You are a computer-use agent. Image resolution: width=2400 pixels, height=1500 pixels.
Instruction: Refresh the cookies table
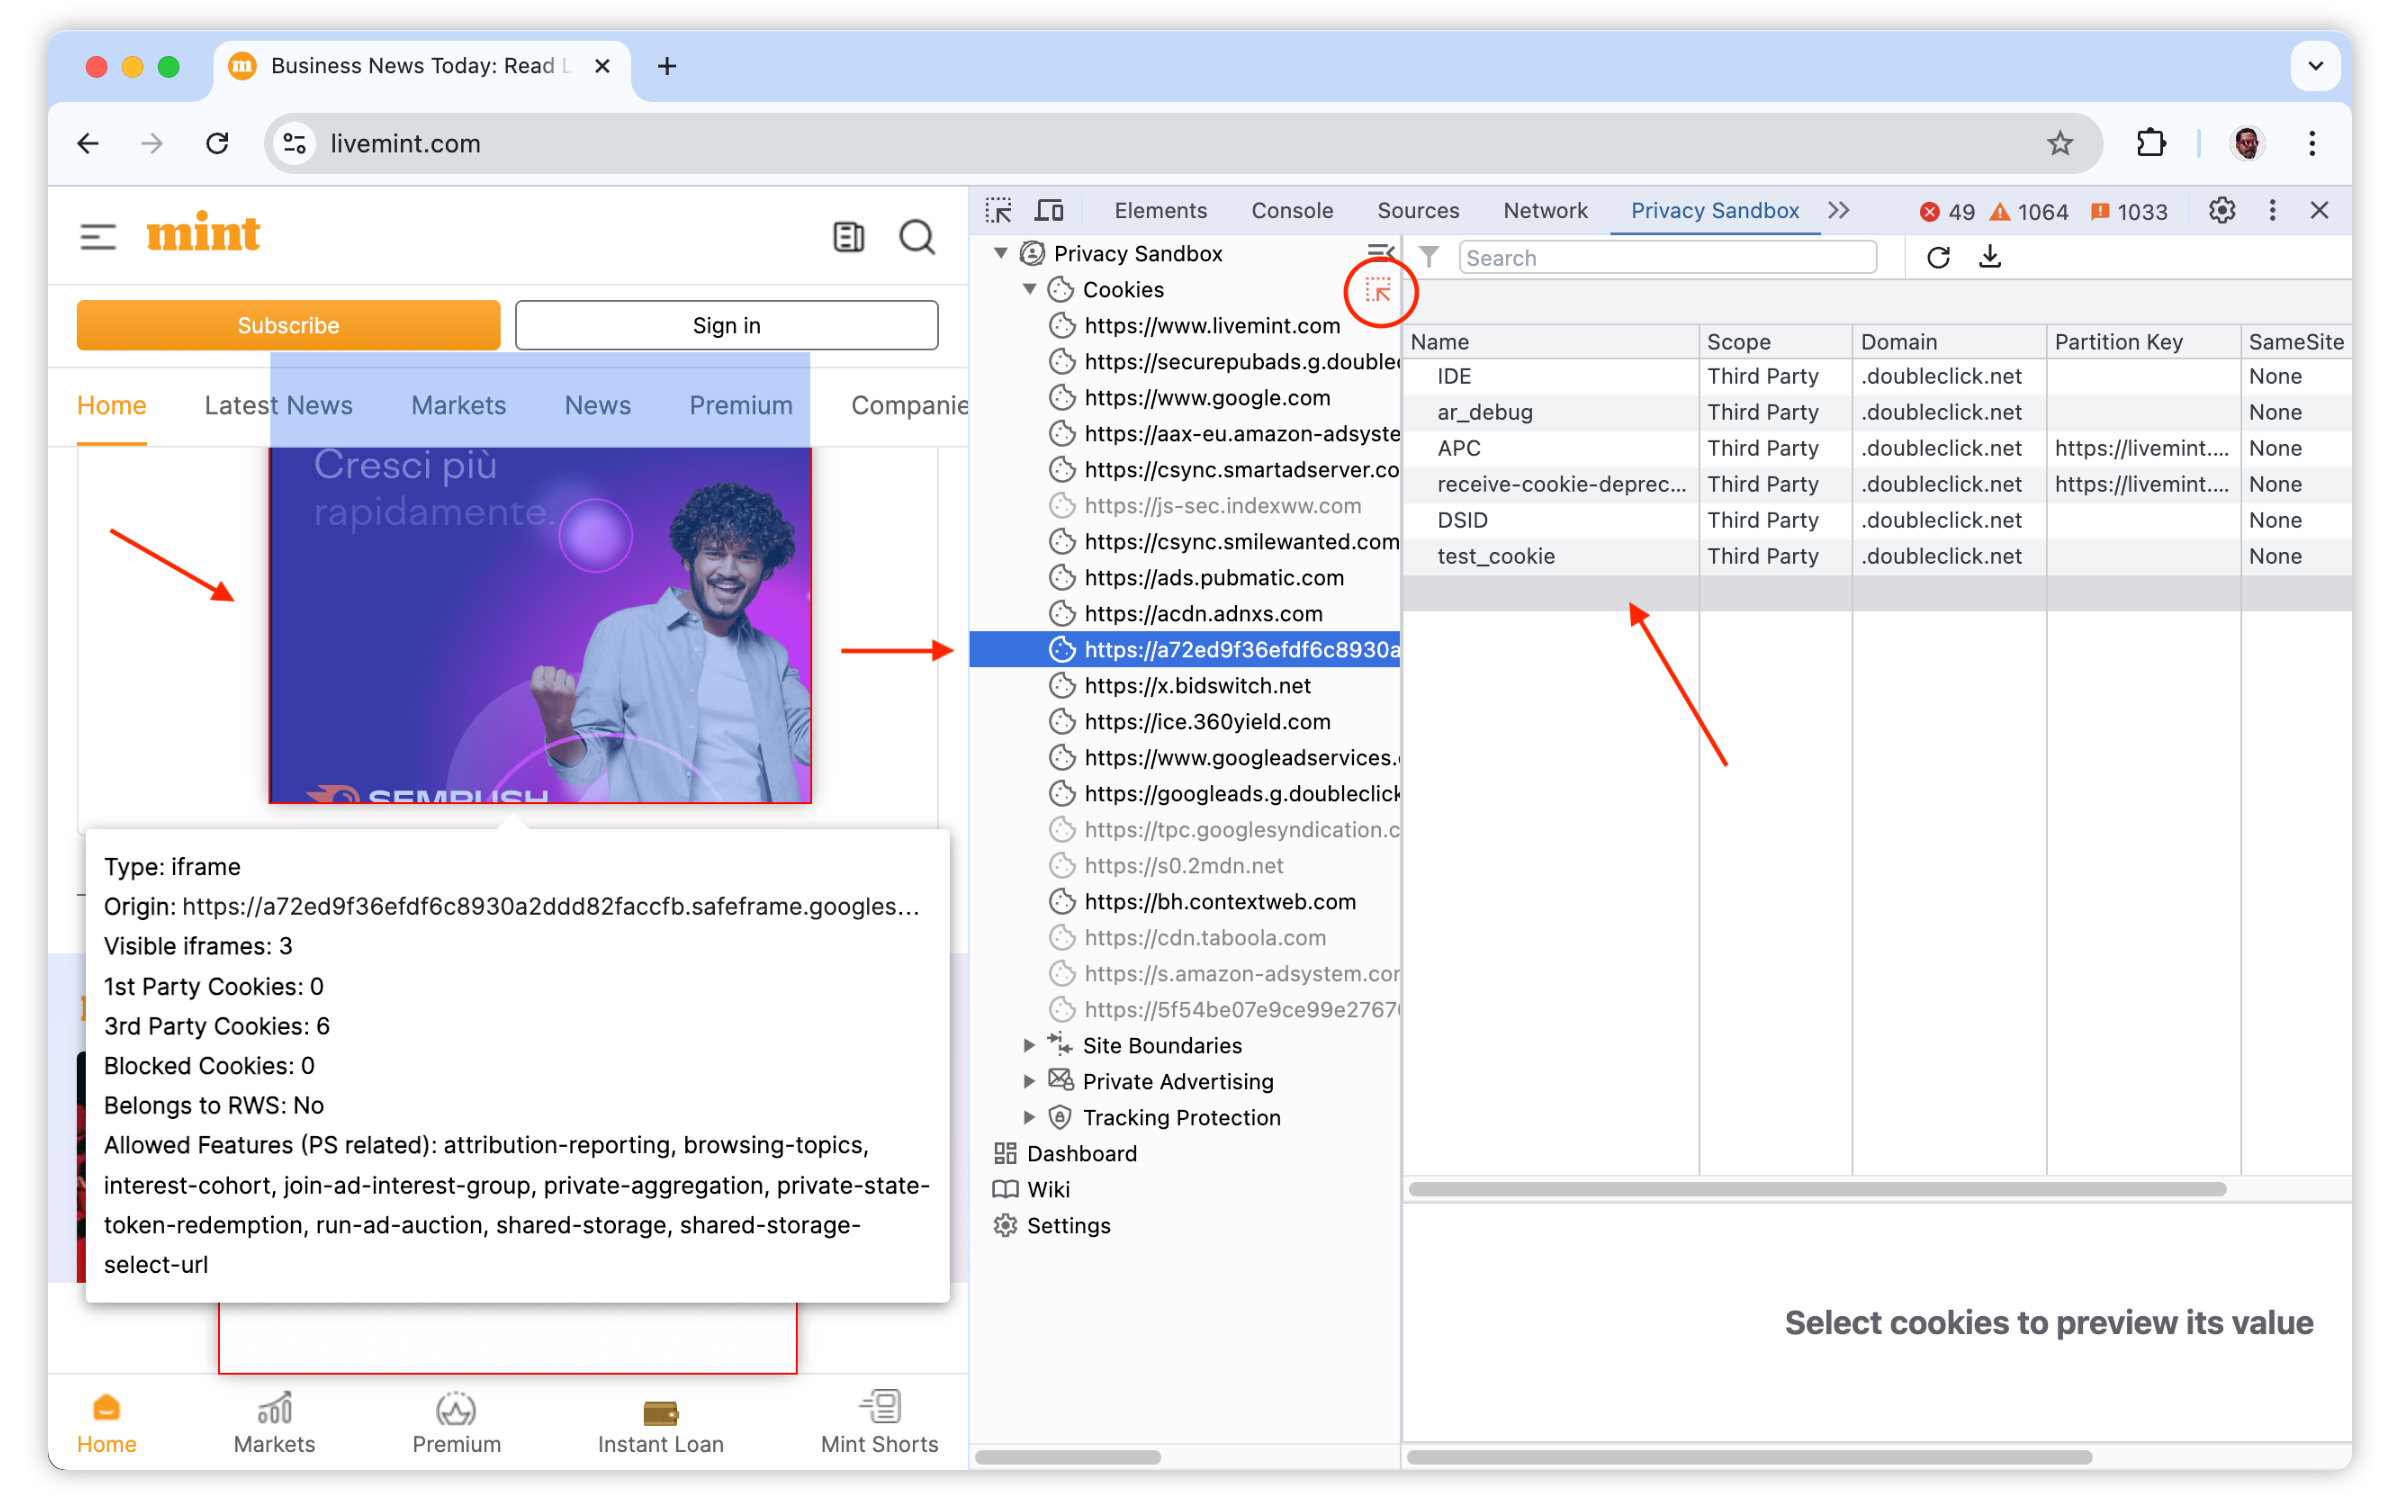click(1937, 258)
